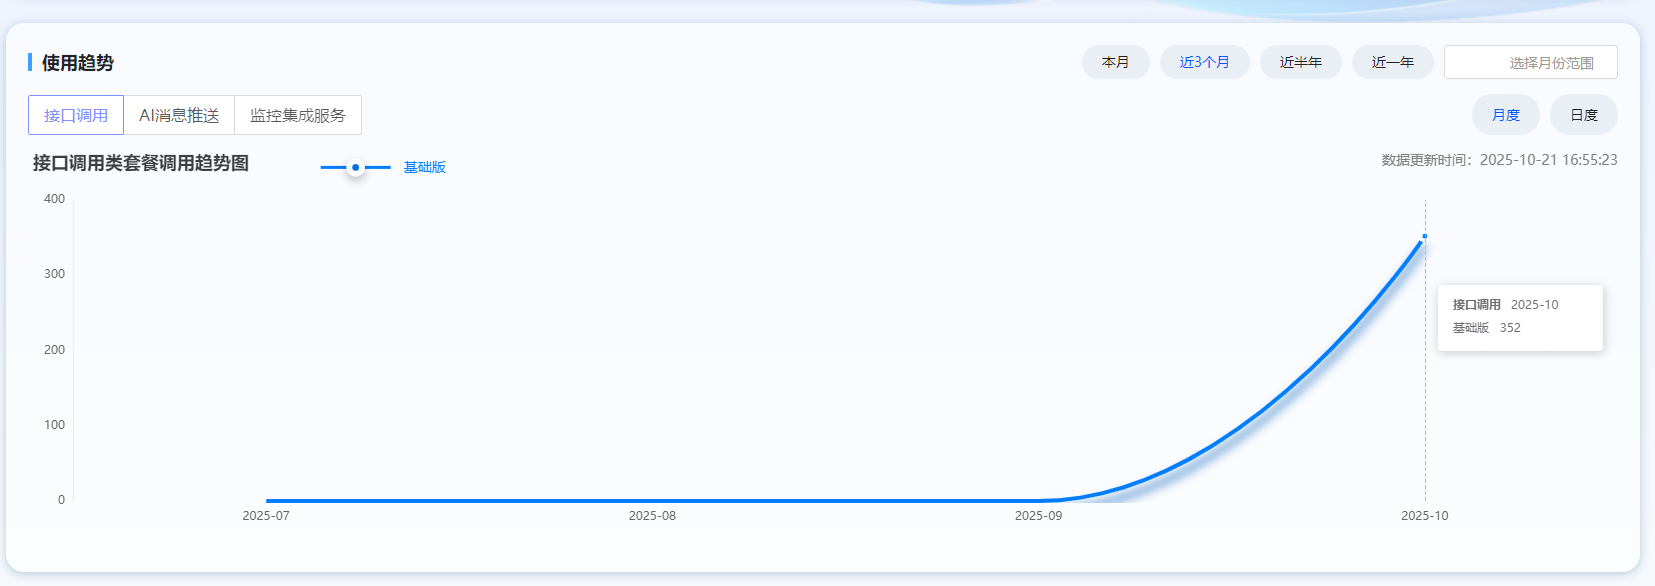Choose the 近3个月 time range
This screenshot has height=586, width=1655.
[x=1204, y=62]
